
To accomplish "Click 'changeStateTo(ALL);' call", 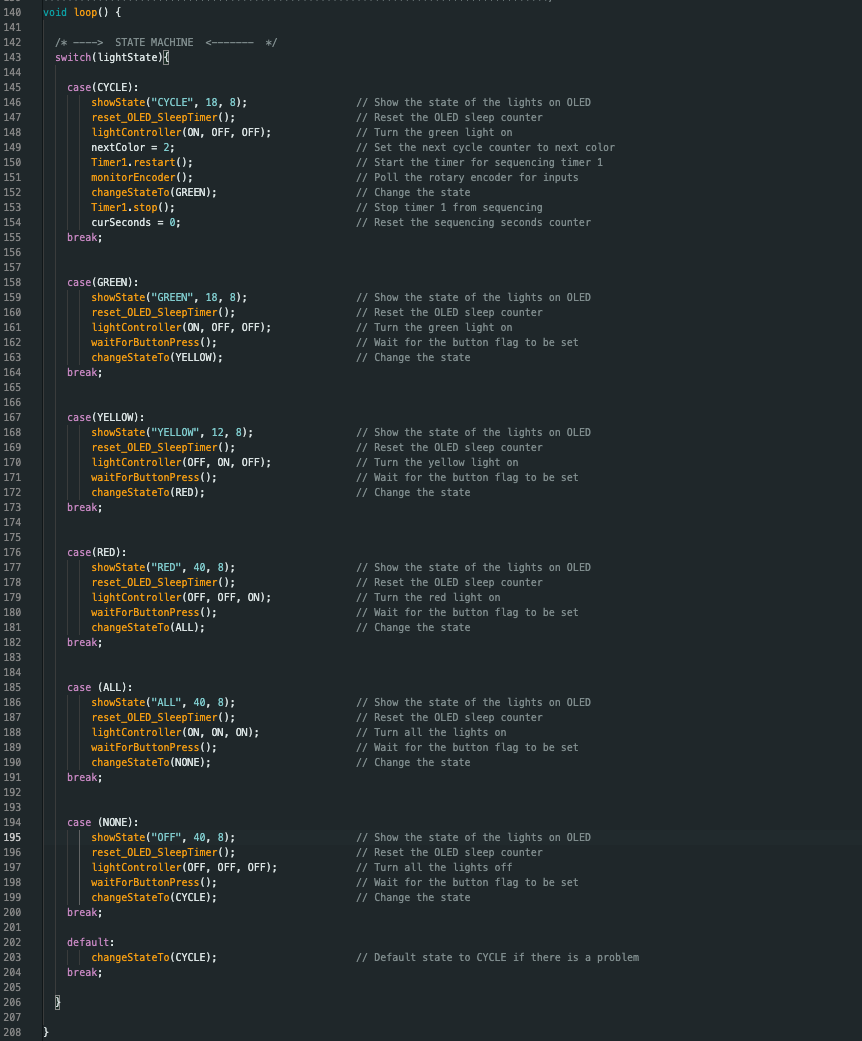I will click(x=148, y=627).
